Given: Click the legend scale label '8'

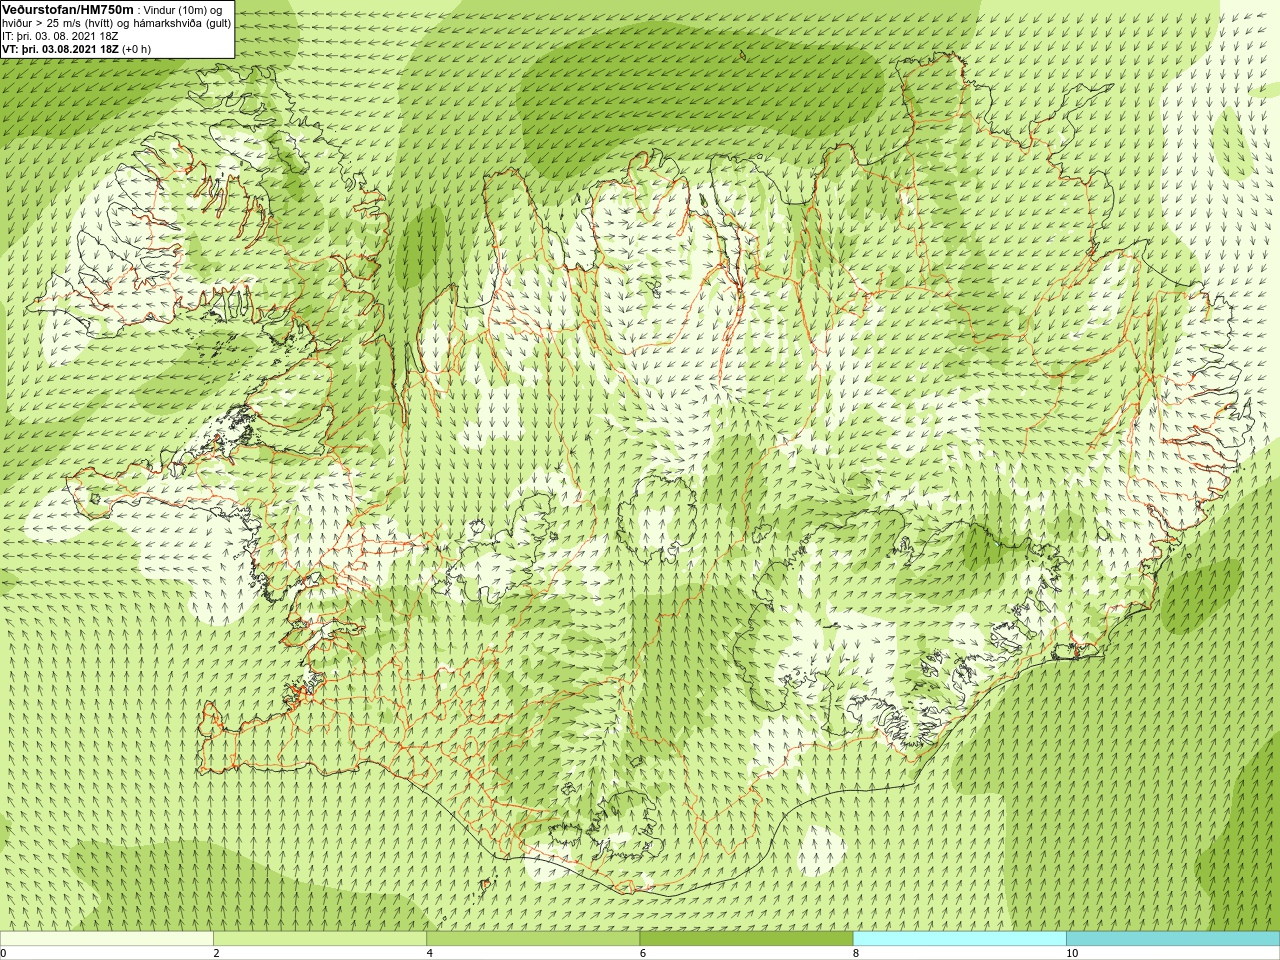Looking at the screenshot, I should [856, 953].
